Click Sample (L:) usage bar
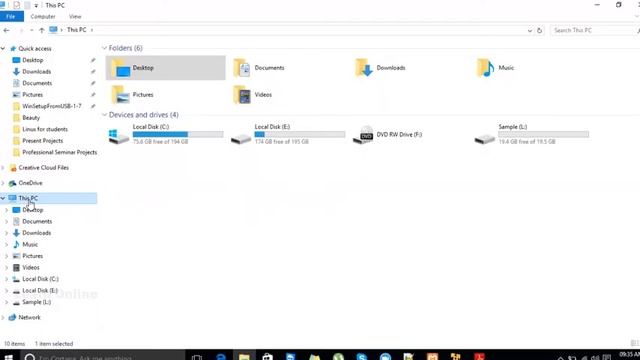Viewport: 640px width, 360px height. [x=543, y=134]
